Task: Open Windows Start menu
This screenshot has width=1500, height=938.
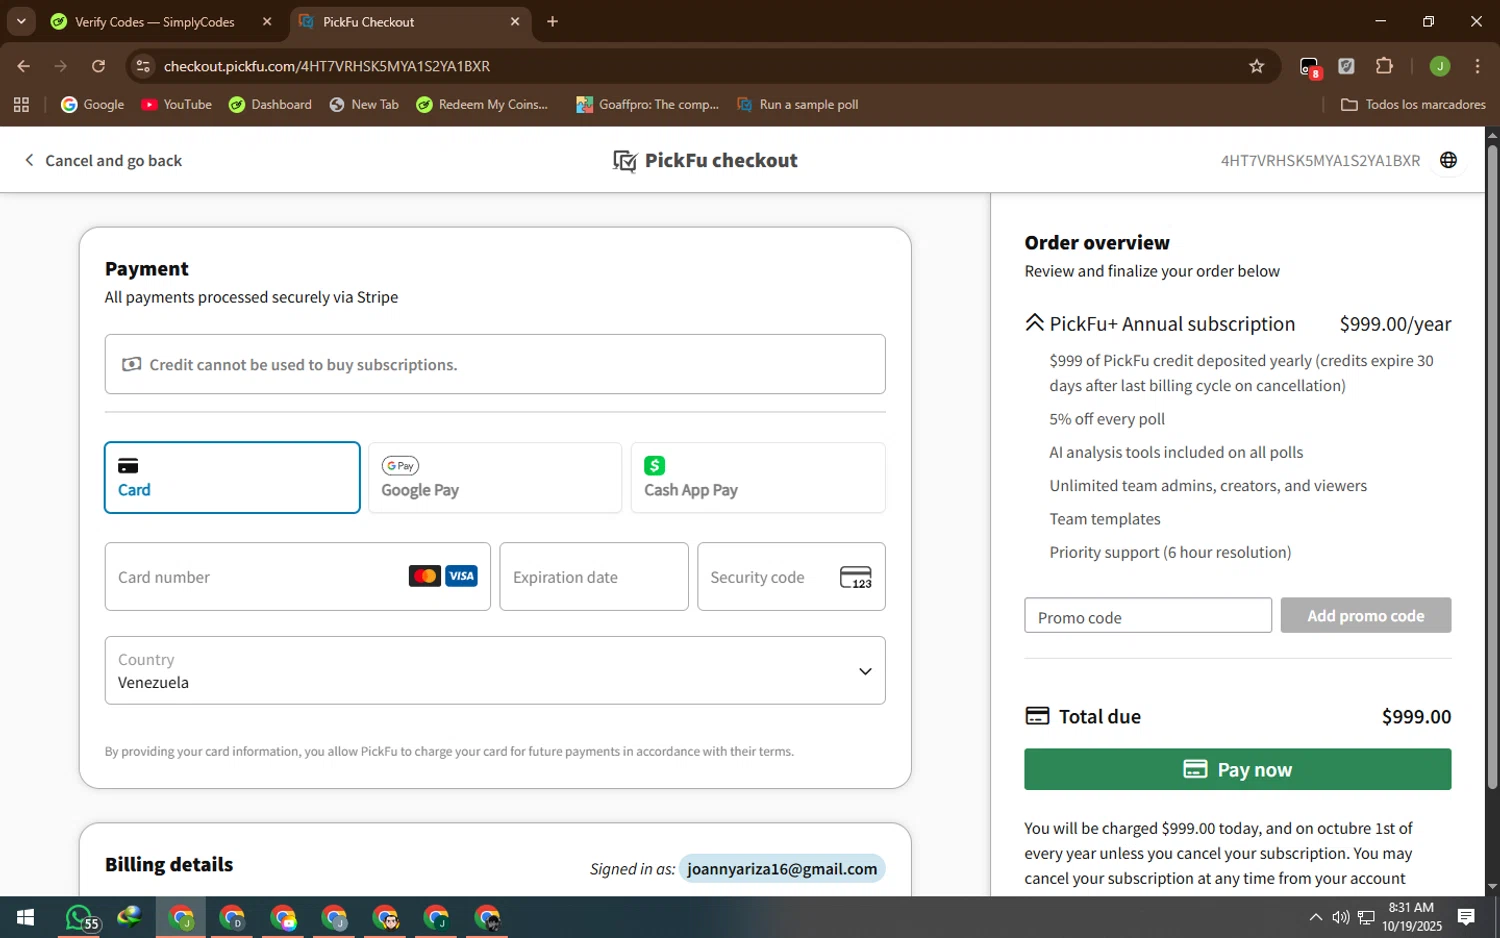Action: click(26, 917)
